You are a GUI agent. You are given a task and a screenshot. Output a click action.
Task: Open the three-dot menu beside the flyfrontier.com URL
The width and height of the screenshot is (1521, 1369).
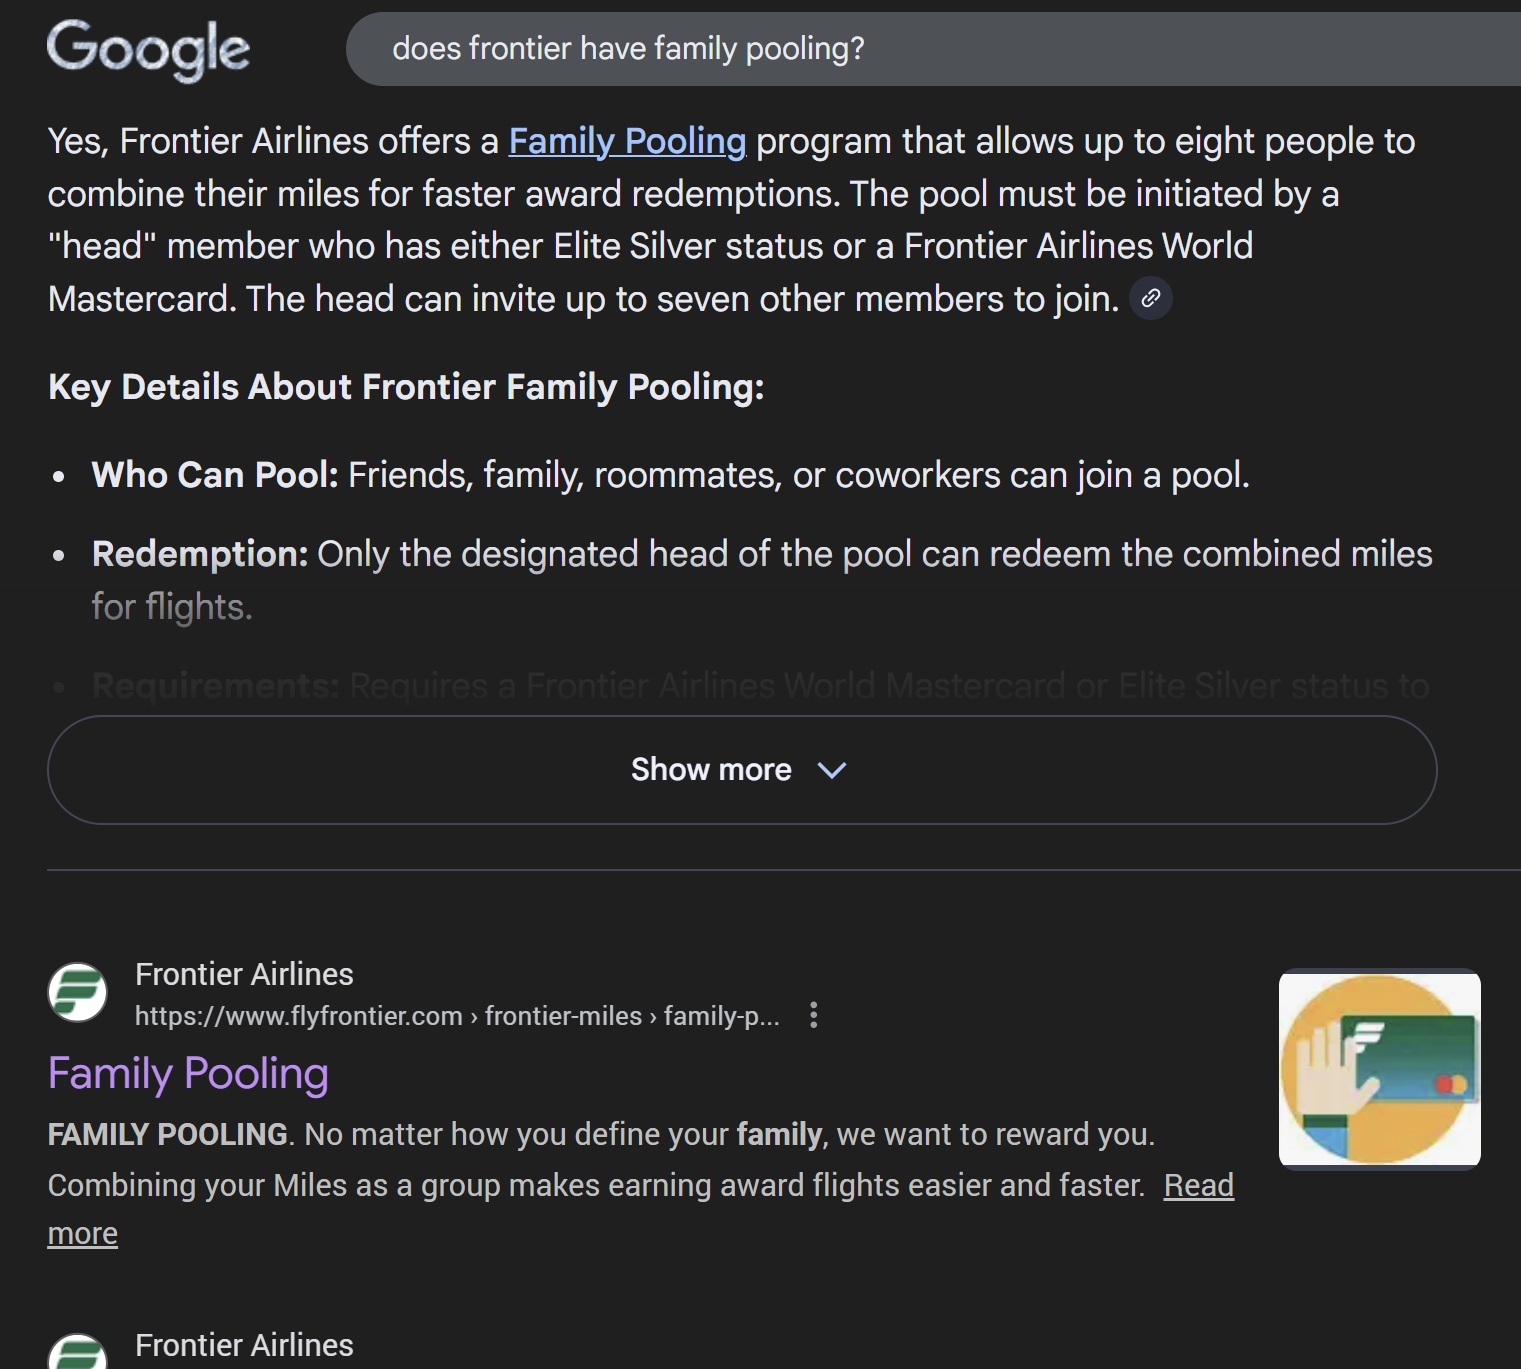point(814,1015)
